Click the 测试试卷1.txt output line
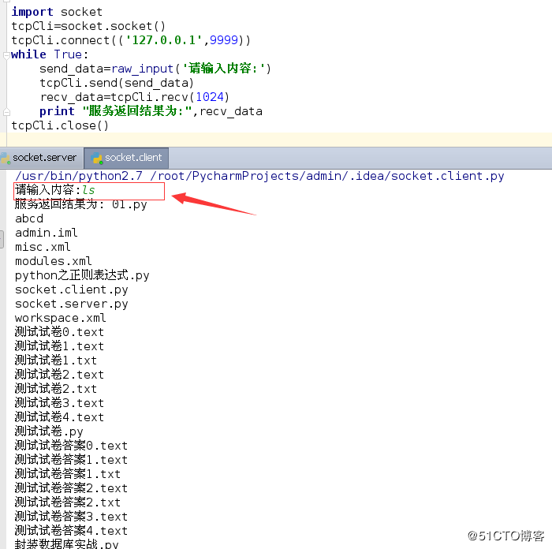This screenshot has width=552, height=549. [56, 361]
